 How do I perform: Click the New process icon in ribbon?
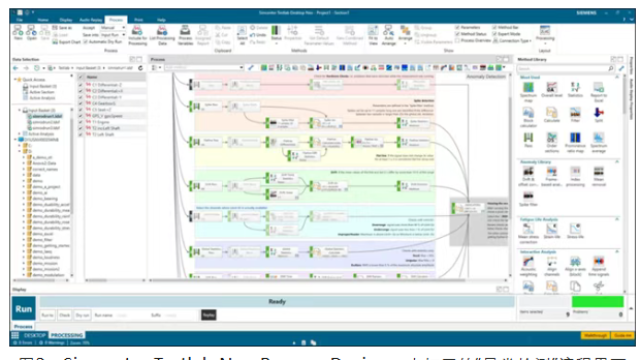point(18,33)
